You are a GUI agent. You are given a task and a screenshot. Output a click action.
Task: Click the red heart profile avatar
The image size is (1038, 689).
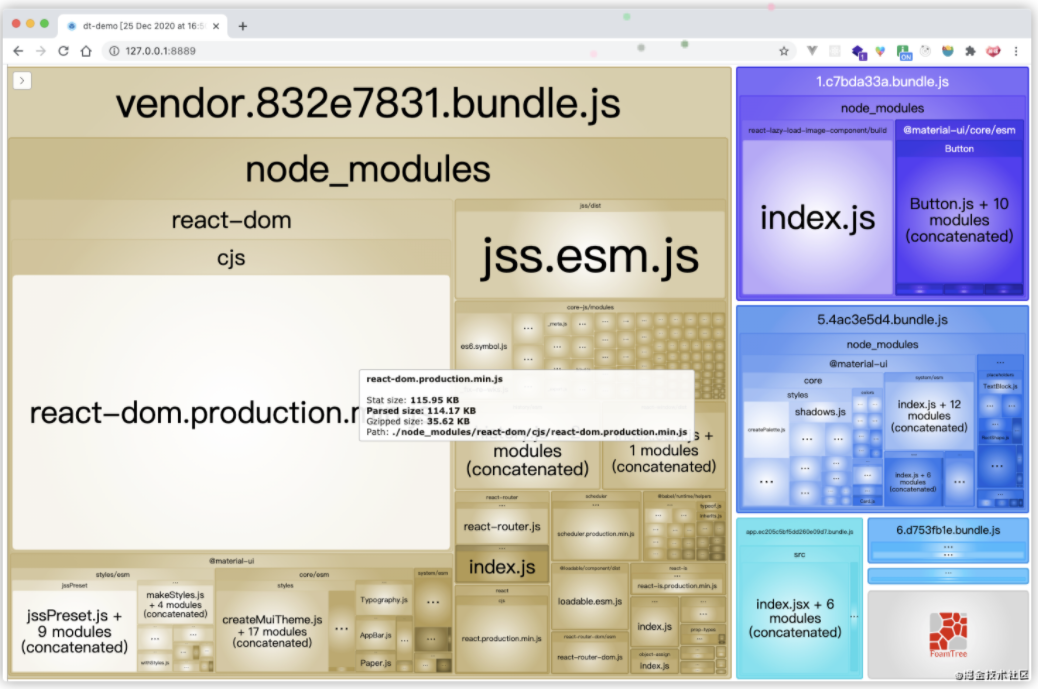993,51
